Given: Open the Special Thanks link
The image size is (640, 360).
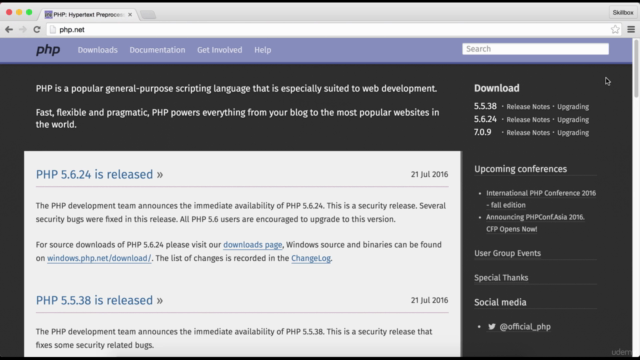Looking at the screenshot, I should 501,278.
